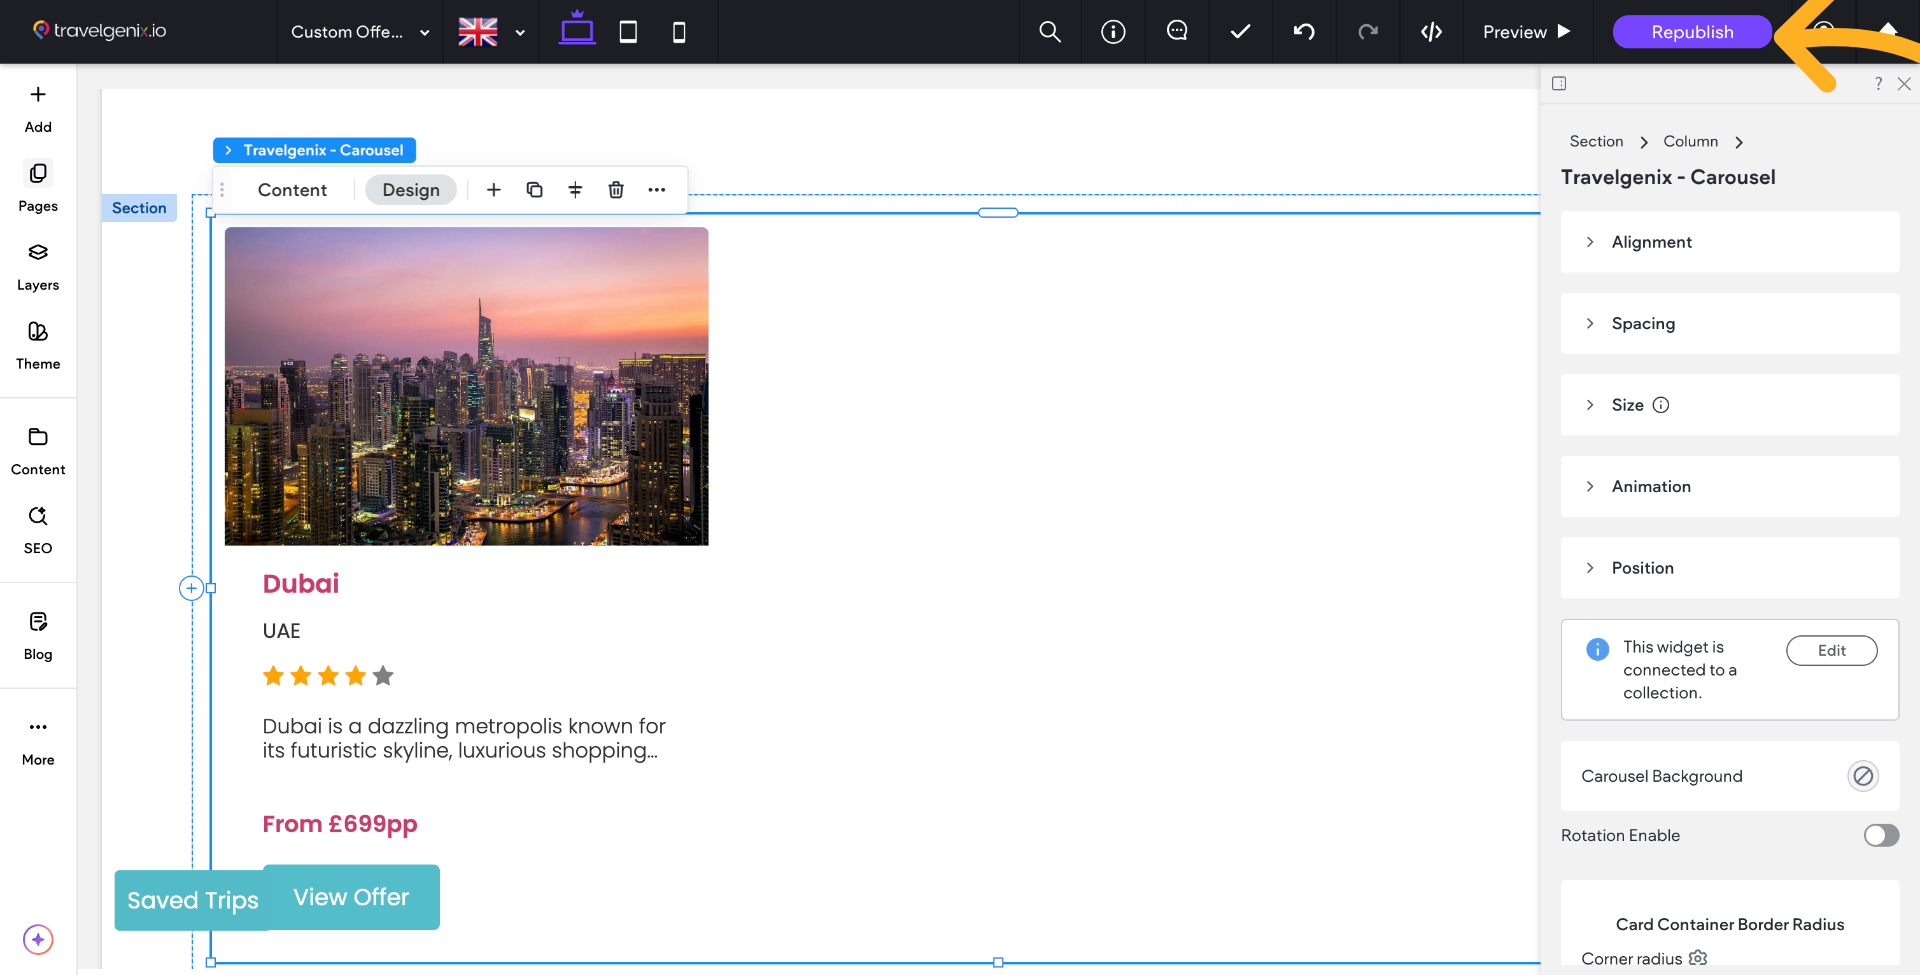Image resolution: width=1920 pixels, height=975 pixels.
Task: Open the language flag dropdown
Action: pyautogui.click(x=492, y=32)
